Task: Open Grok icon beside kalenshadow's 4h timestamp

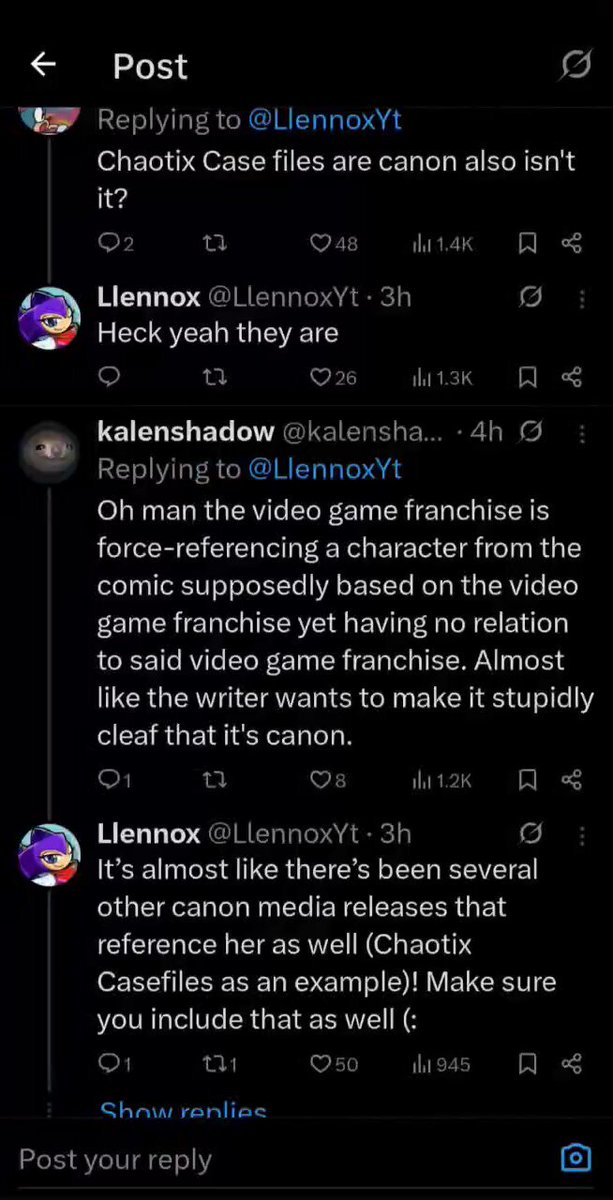Action: 532,432
